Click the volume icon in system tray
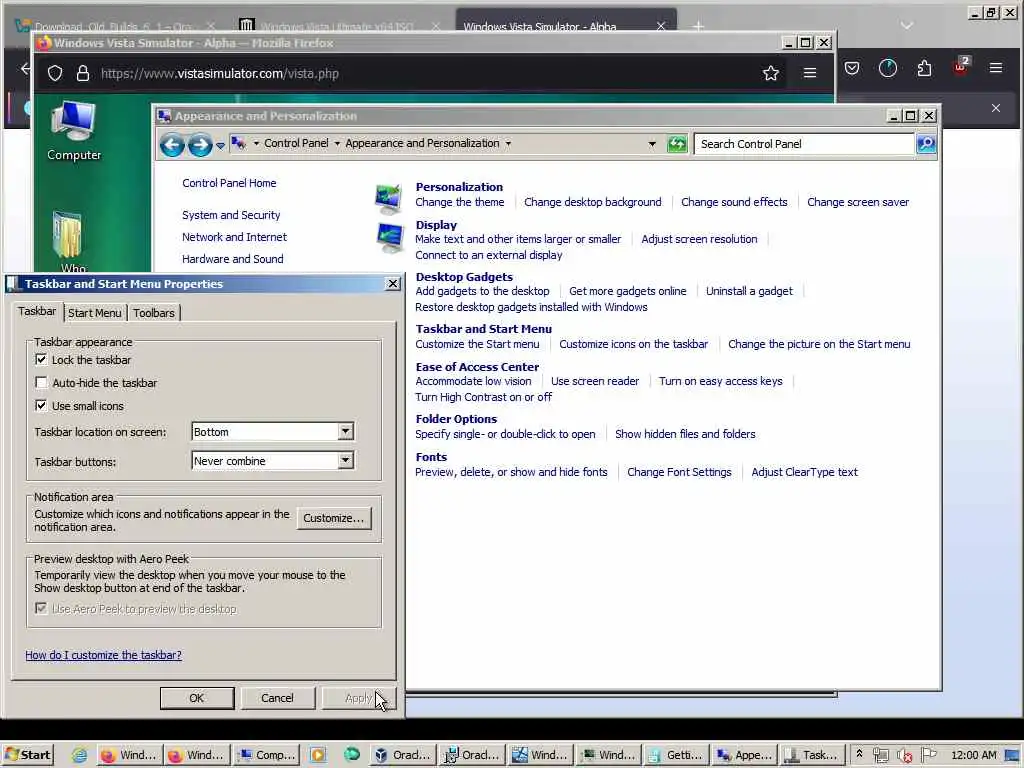The width and height of the screenshot is (1024, 768). 904,756
